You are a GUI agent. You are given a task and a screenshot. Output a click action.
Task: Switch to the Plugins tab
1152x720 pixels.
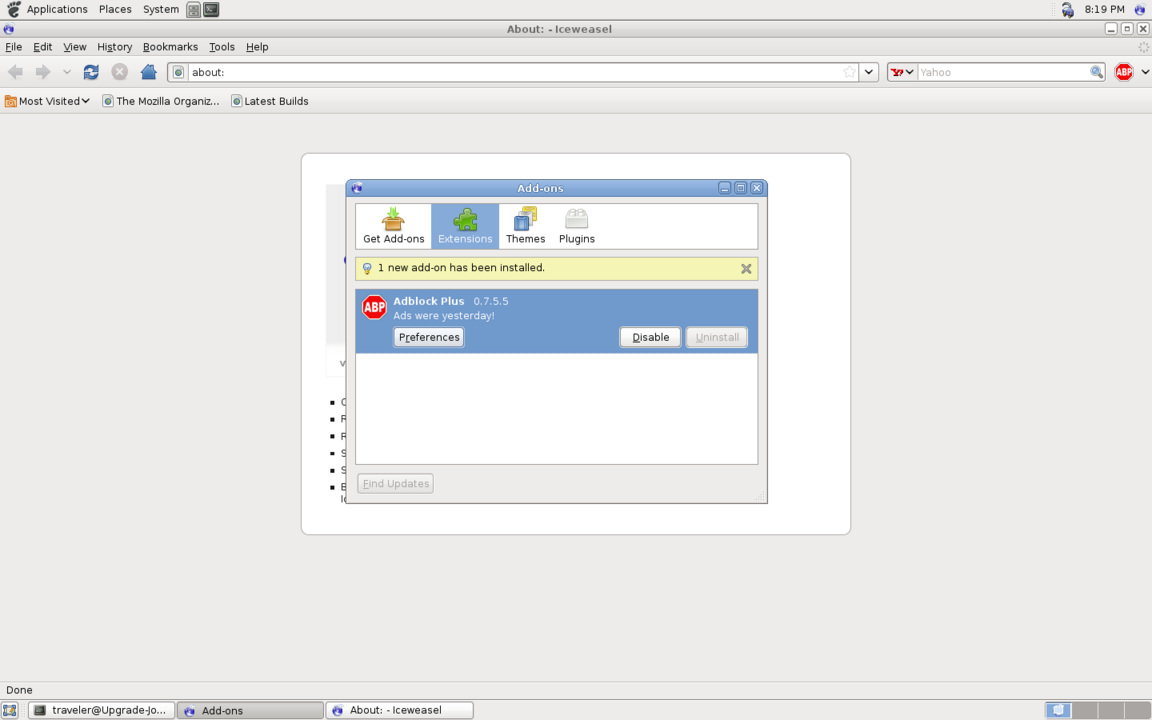pyautogui.click(x=577, y=226)
